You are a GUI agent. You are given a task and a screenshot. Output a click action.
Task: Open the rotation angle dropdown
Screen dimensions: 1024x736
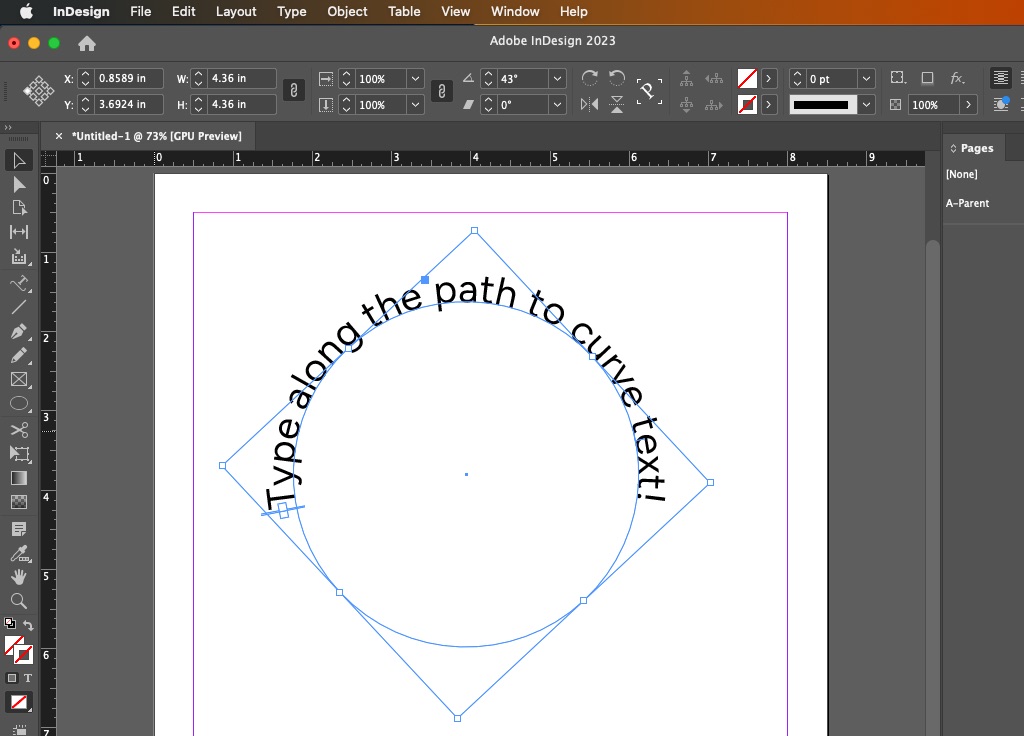pyautogui.click(x=557, y=79)
